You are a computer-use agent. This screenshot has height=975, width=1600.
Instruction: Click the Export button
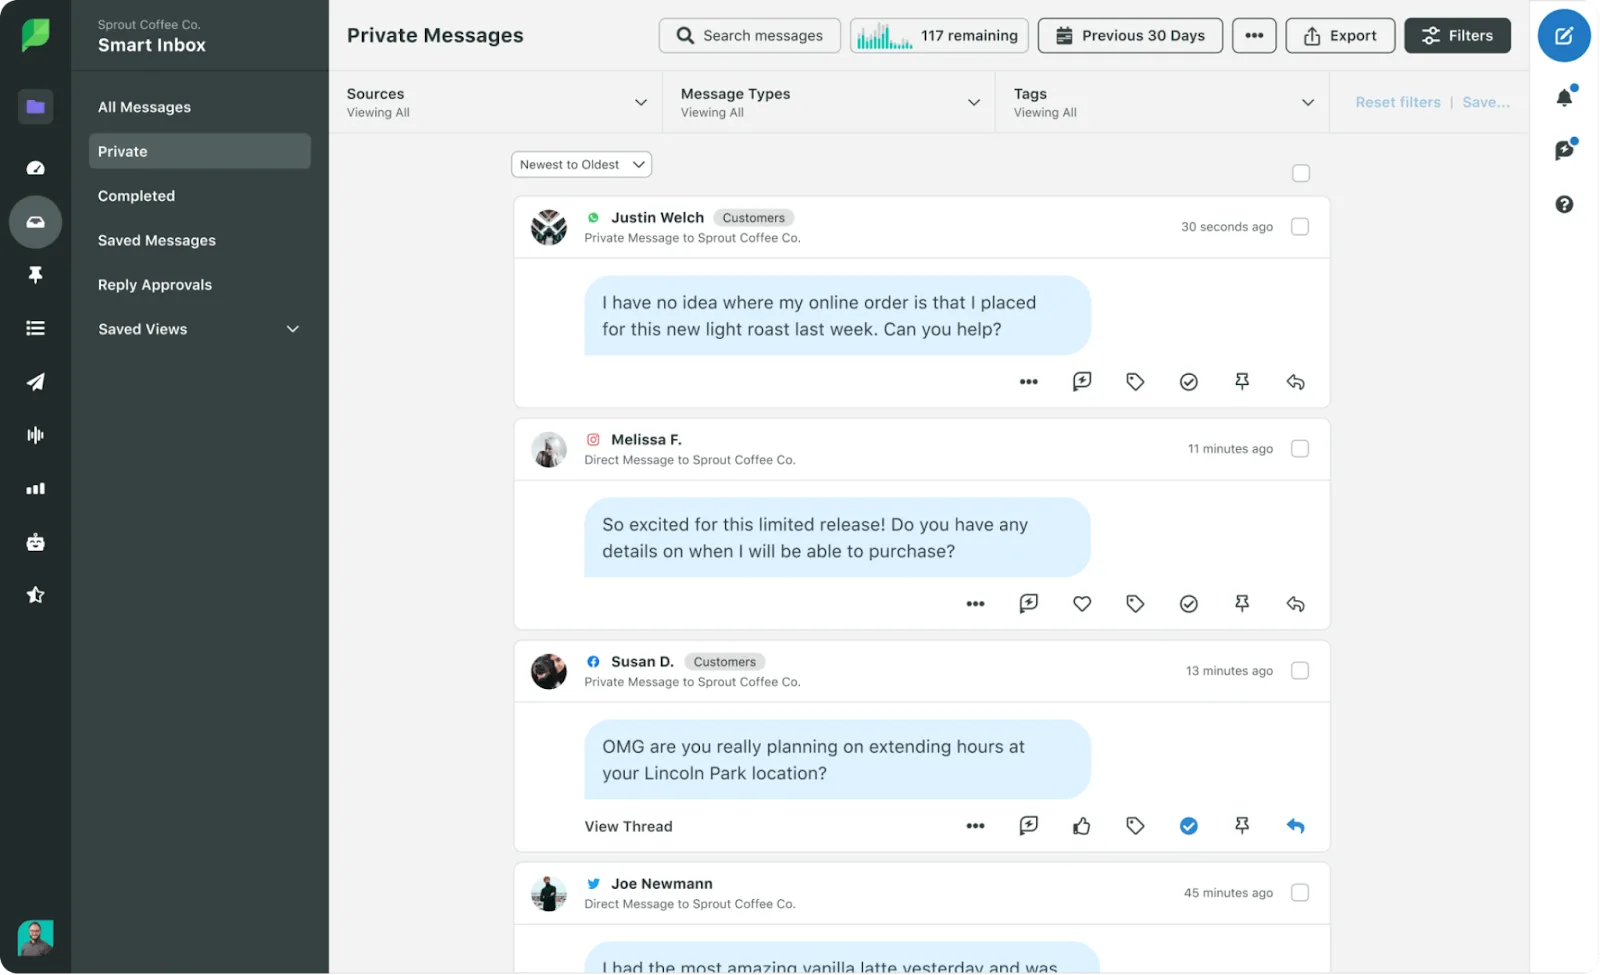1340,35
